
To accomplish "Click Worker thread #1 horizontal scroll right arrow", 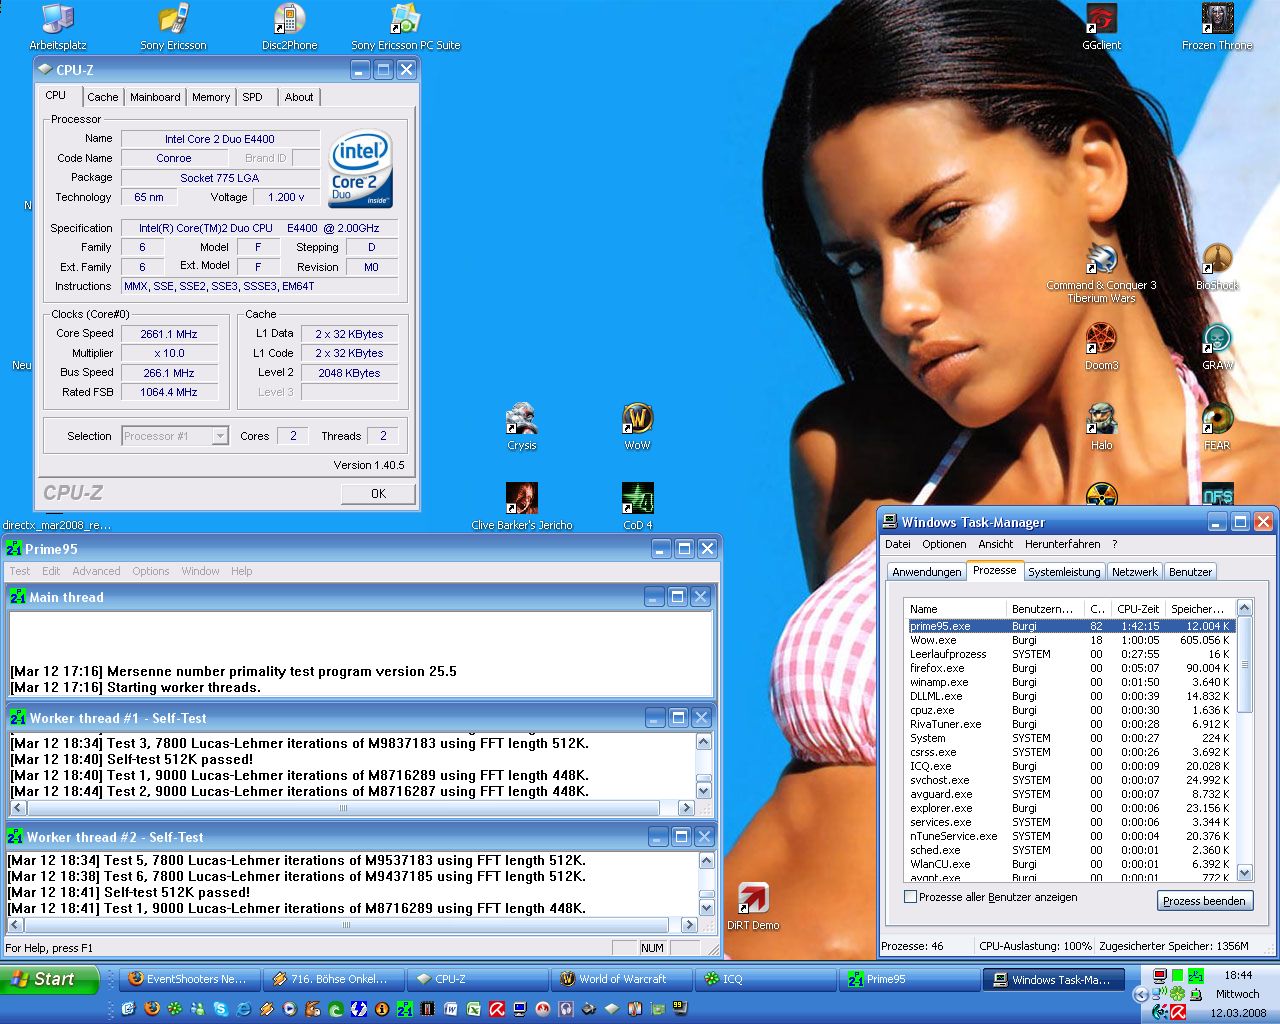I will click(686, 807).
